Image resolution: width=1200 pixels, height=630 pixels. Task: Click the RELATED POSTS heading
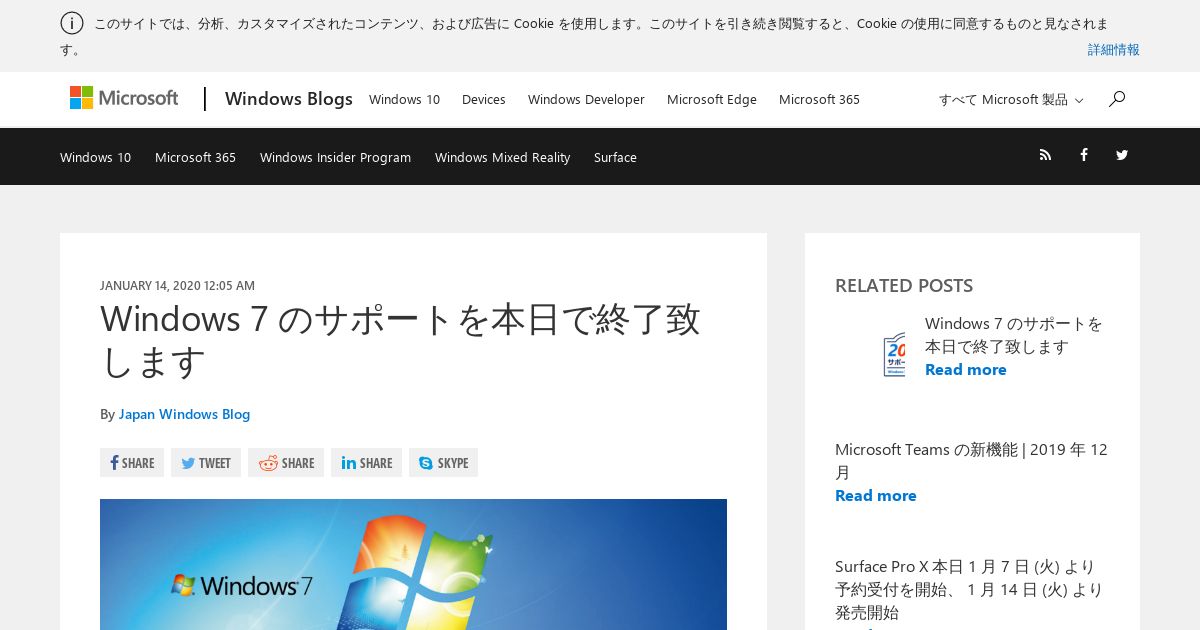click(904, 285)
